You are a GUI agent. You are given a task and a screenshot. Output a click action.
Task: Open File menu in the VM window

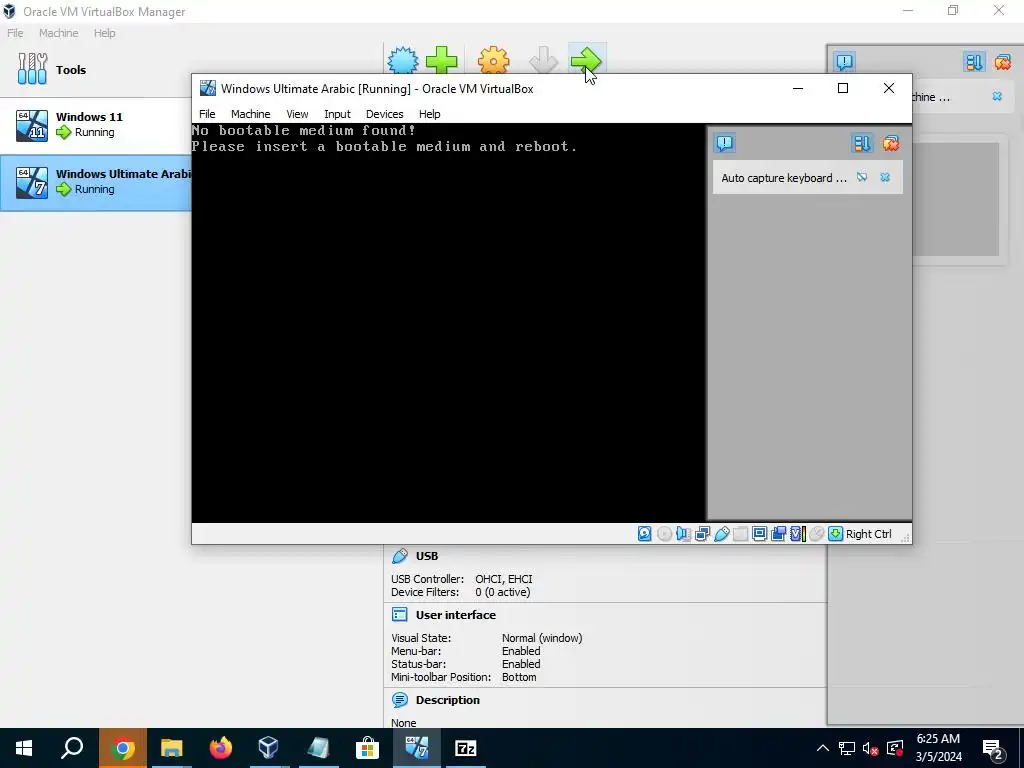coord(207,114)
